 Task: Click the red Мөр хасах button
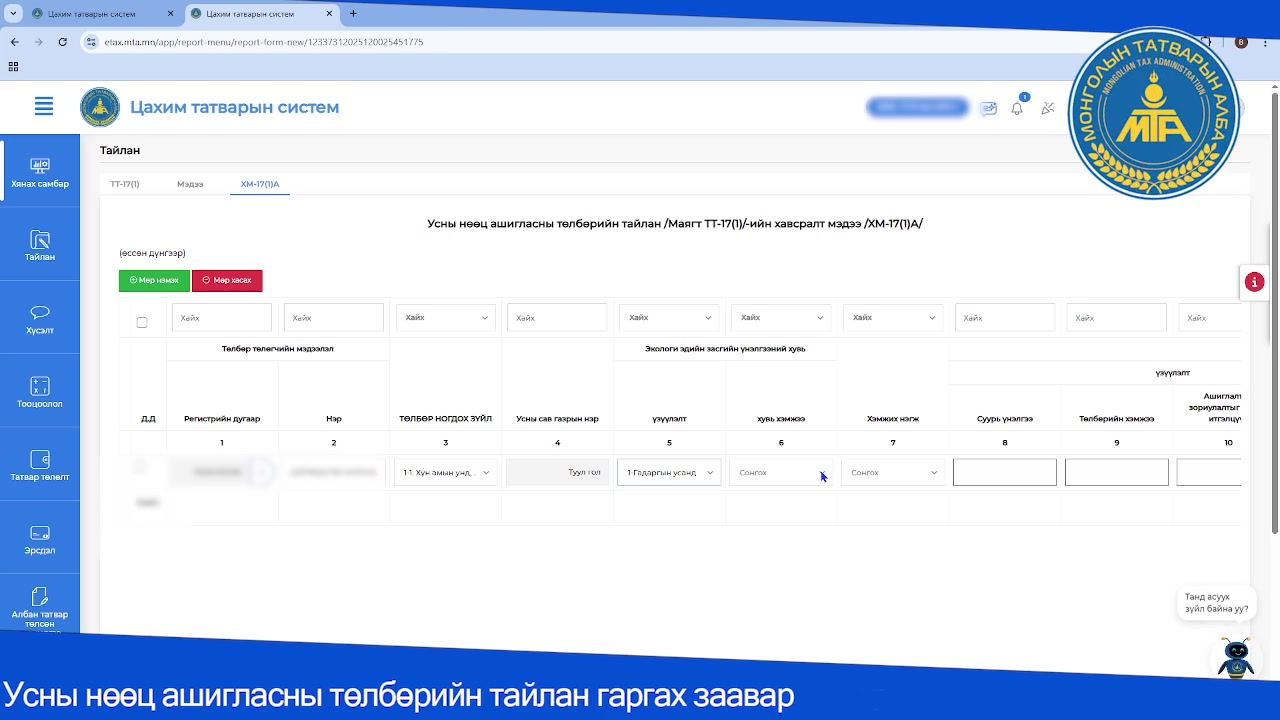point(227,281)
